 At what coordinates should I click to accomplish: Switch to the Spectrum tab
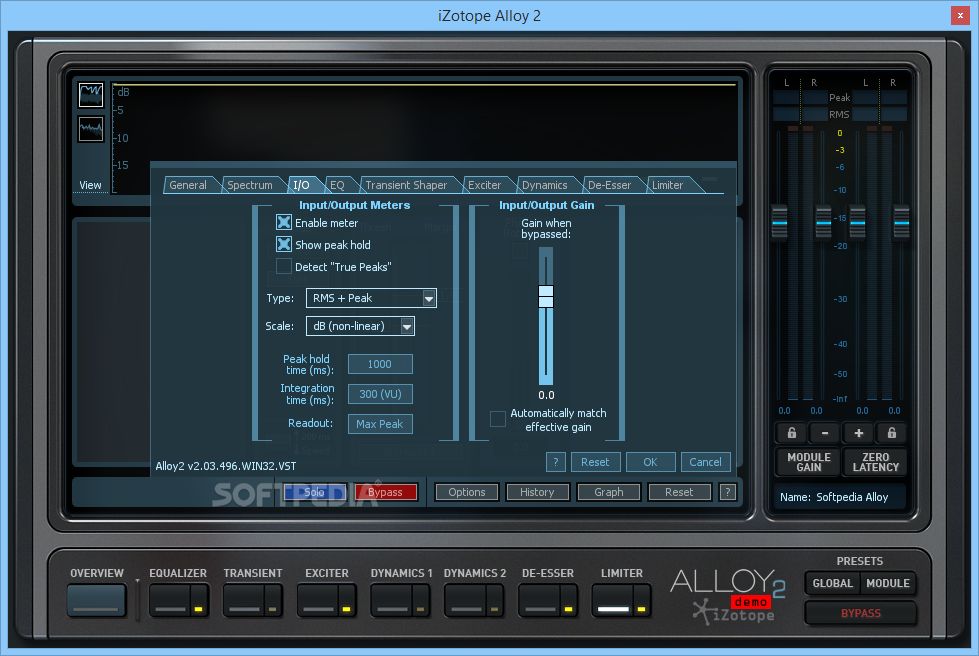(x=250, y=185)
